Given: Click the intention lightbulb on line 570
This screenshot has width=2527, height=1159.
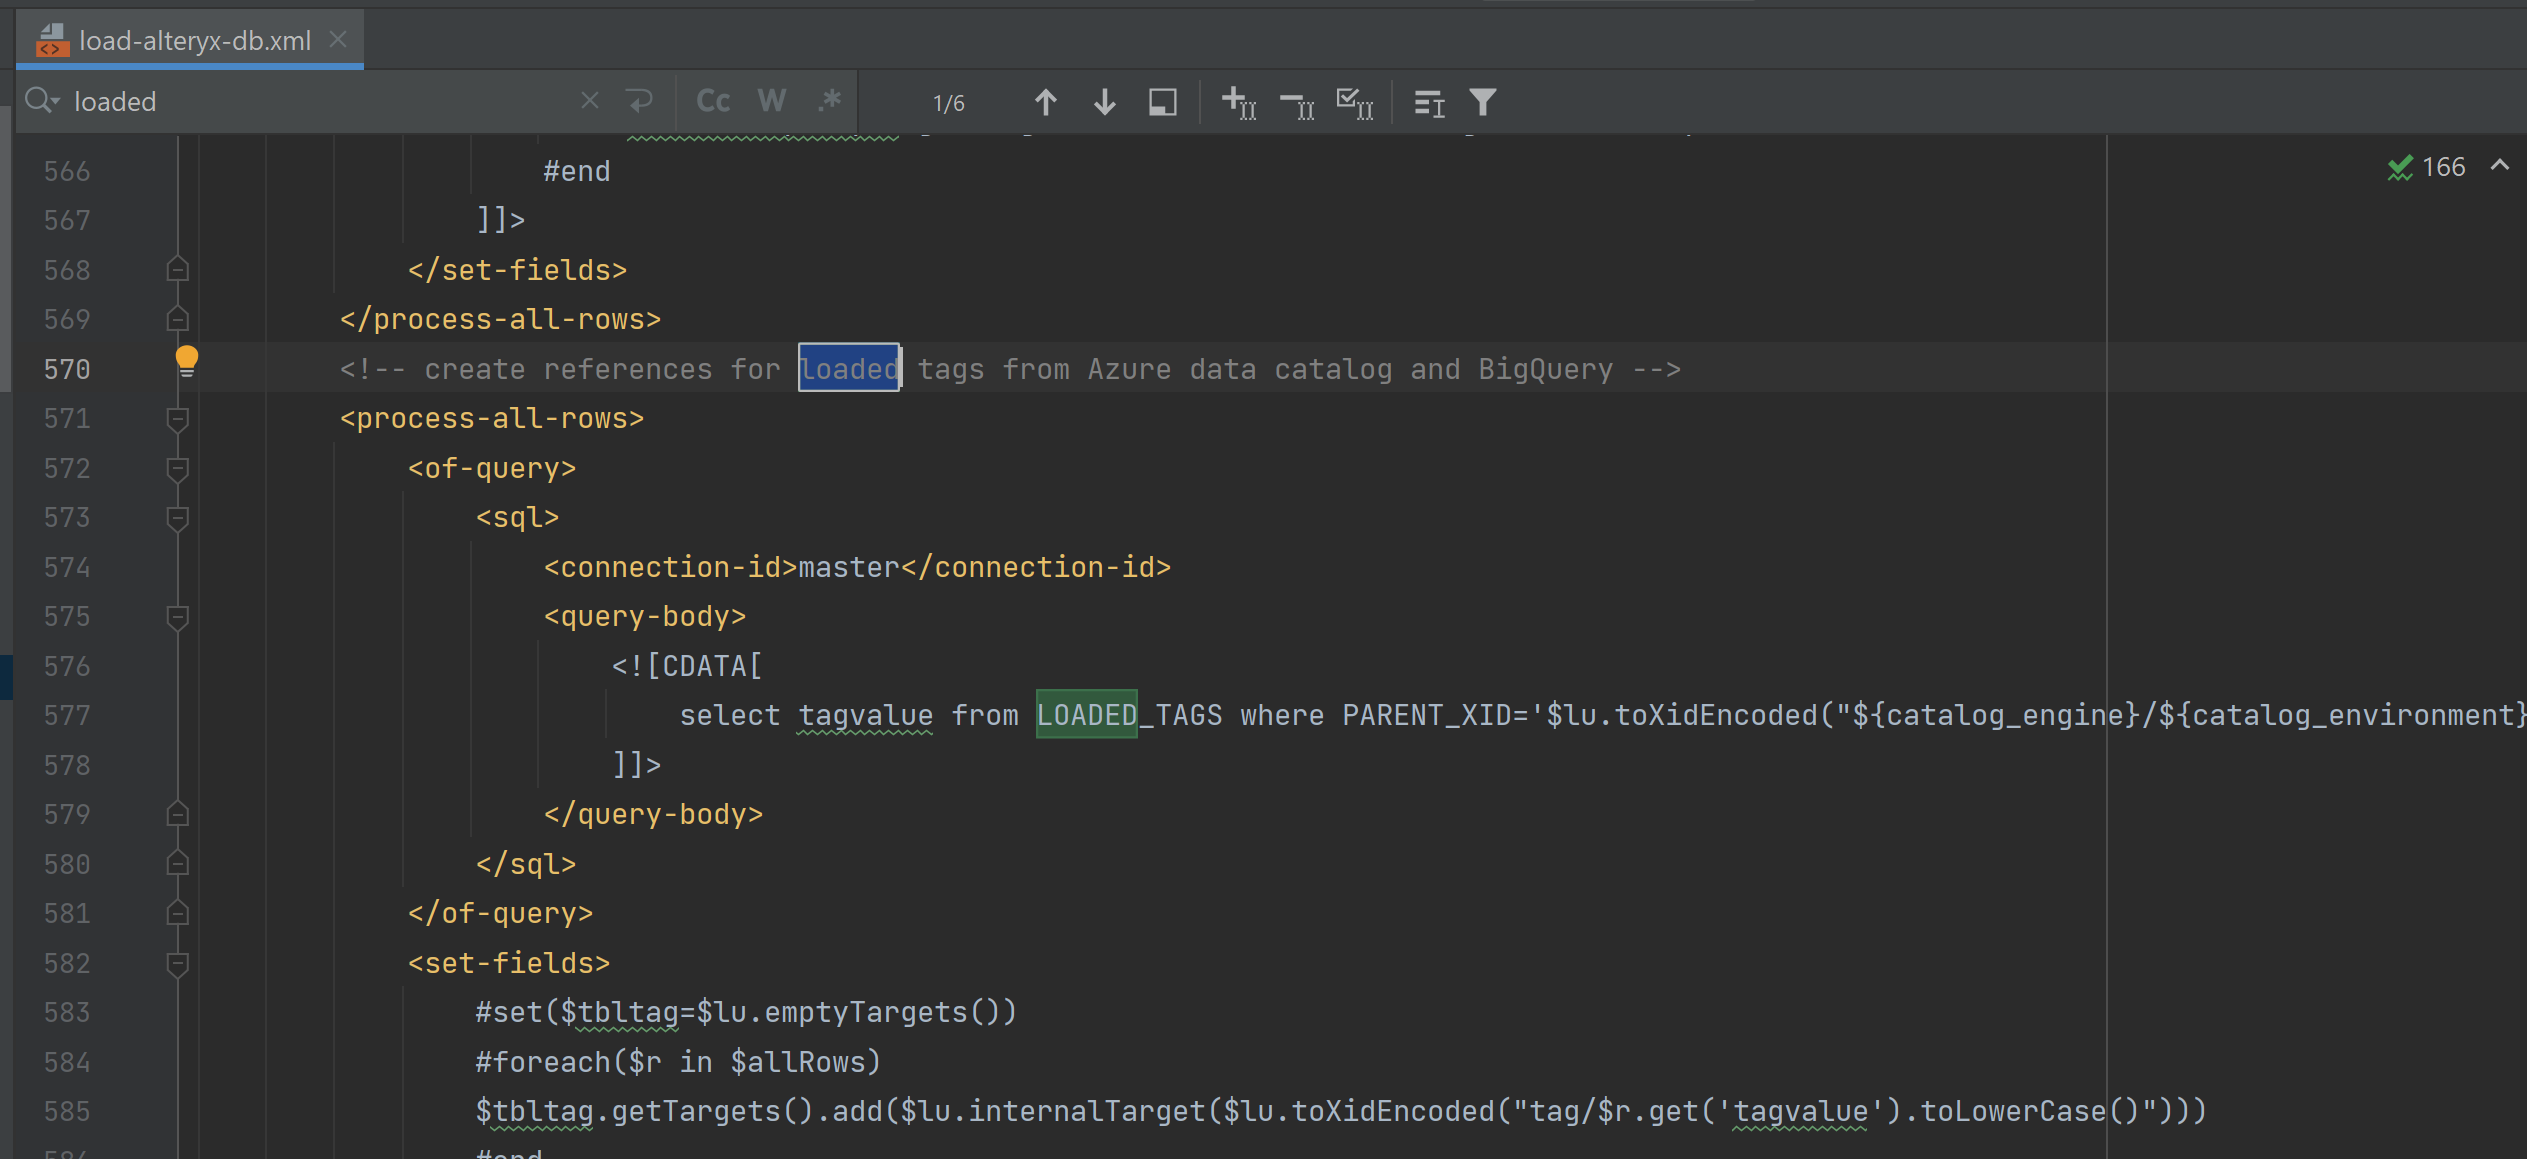Looking at the screenshot, I should 187,358.
